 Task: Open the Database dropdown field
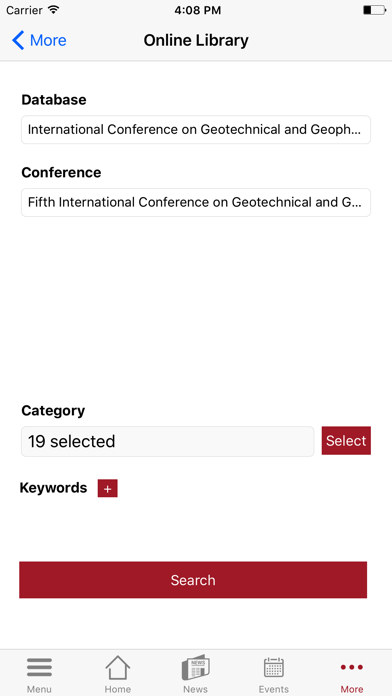point(196,130)
